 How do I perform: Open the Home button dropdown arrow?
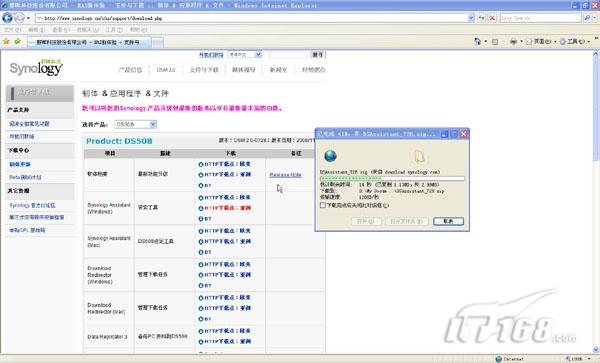coord(485,41)
